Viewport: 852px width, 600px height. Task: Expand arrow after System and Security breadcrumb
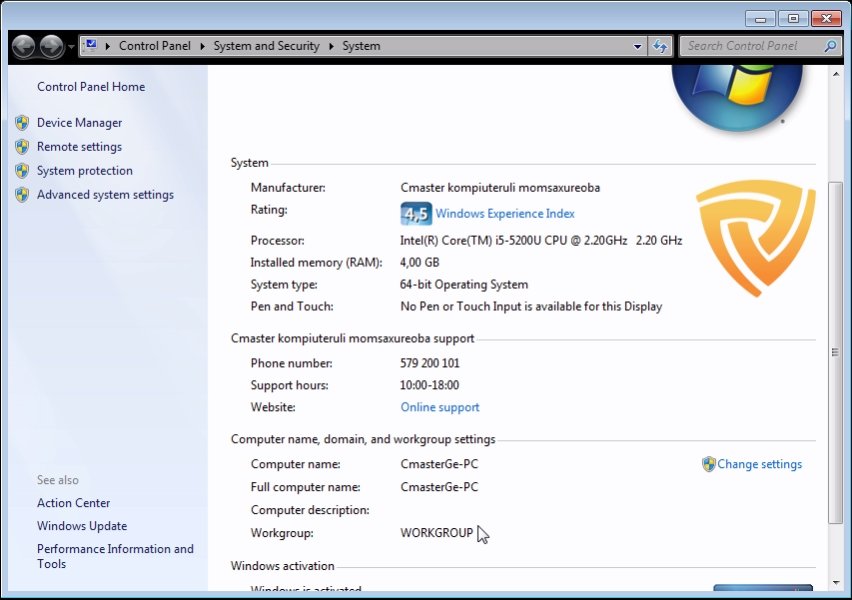tap(331, 46)
